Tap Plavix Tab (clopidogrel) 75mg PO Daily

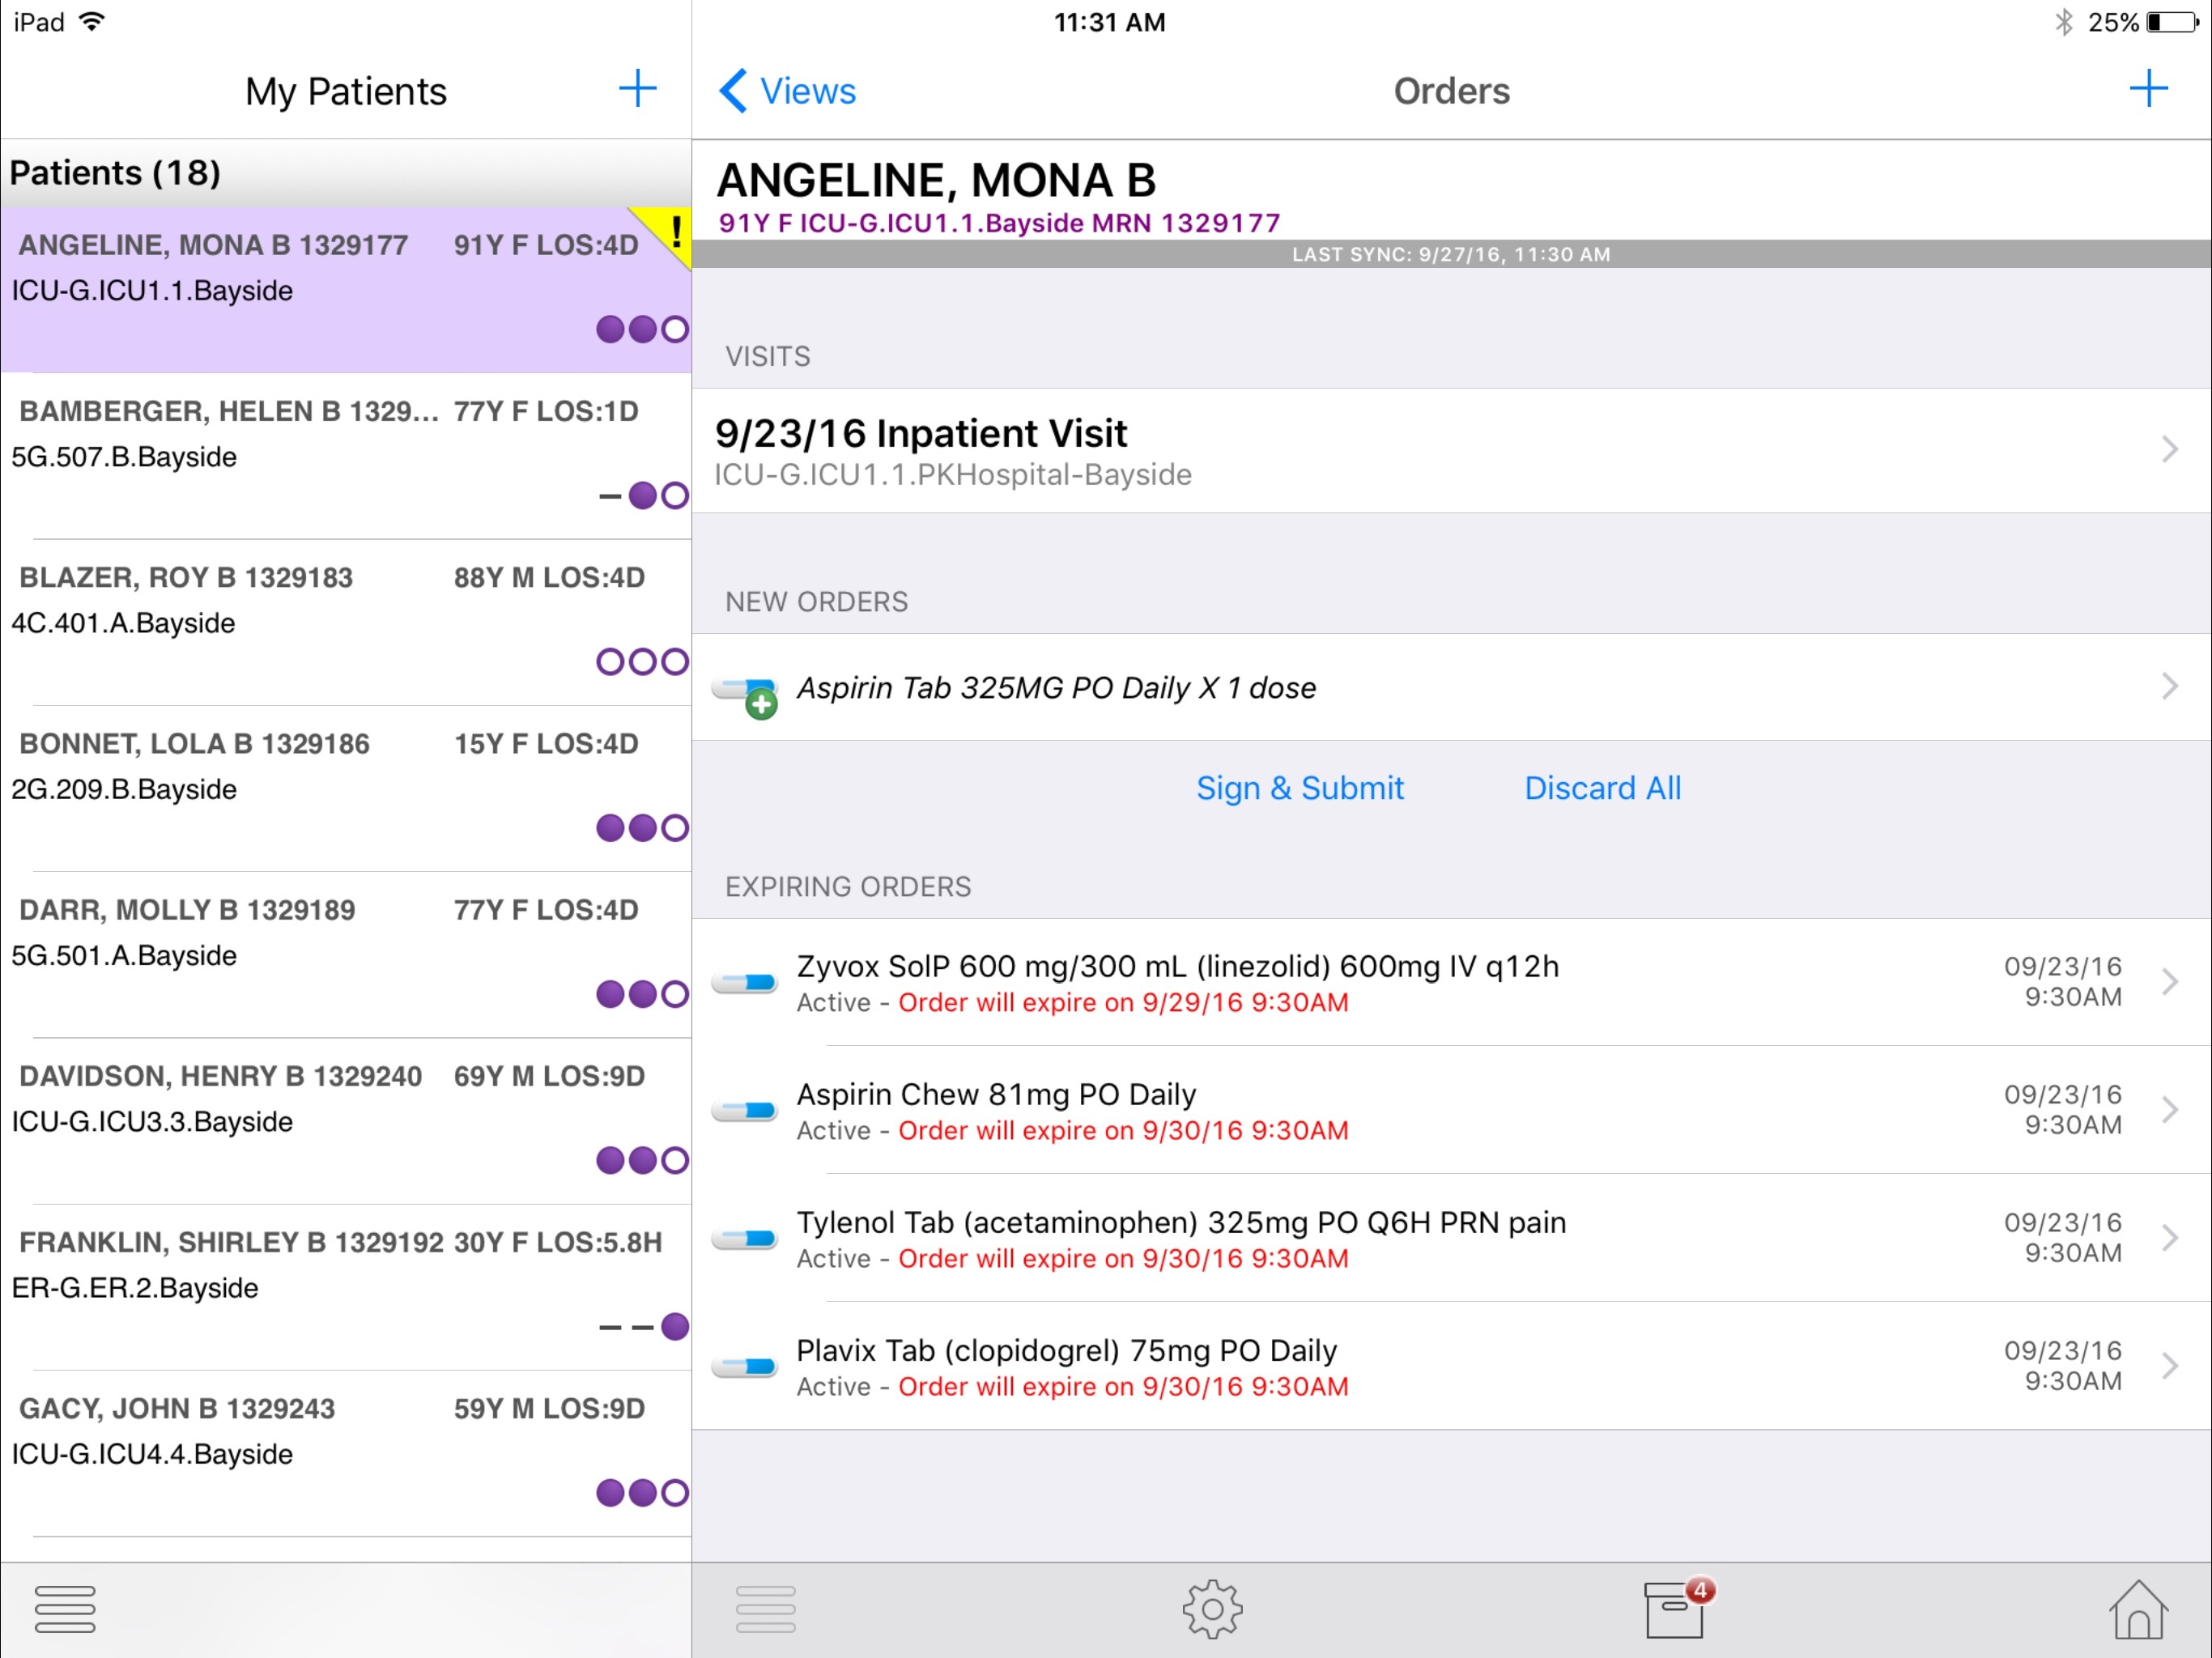tap(1066, 1350)
